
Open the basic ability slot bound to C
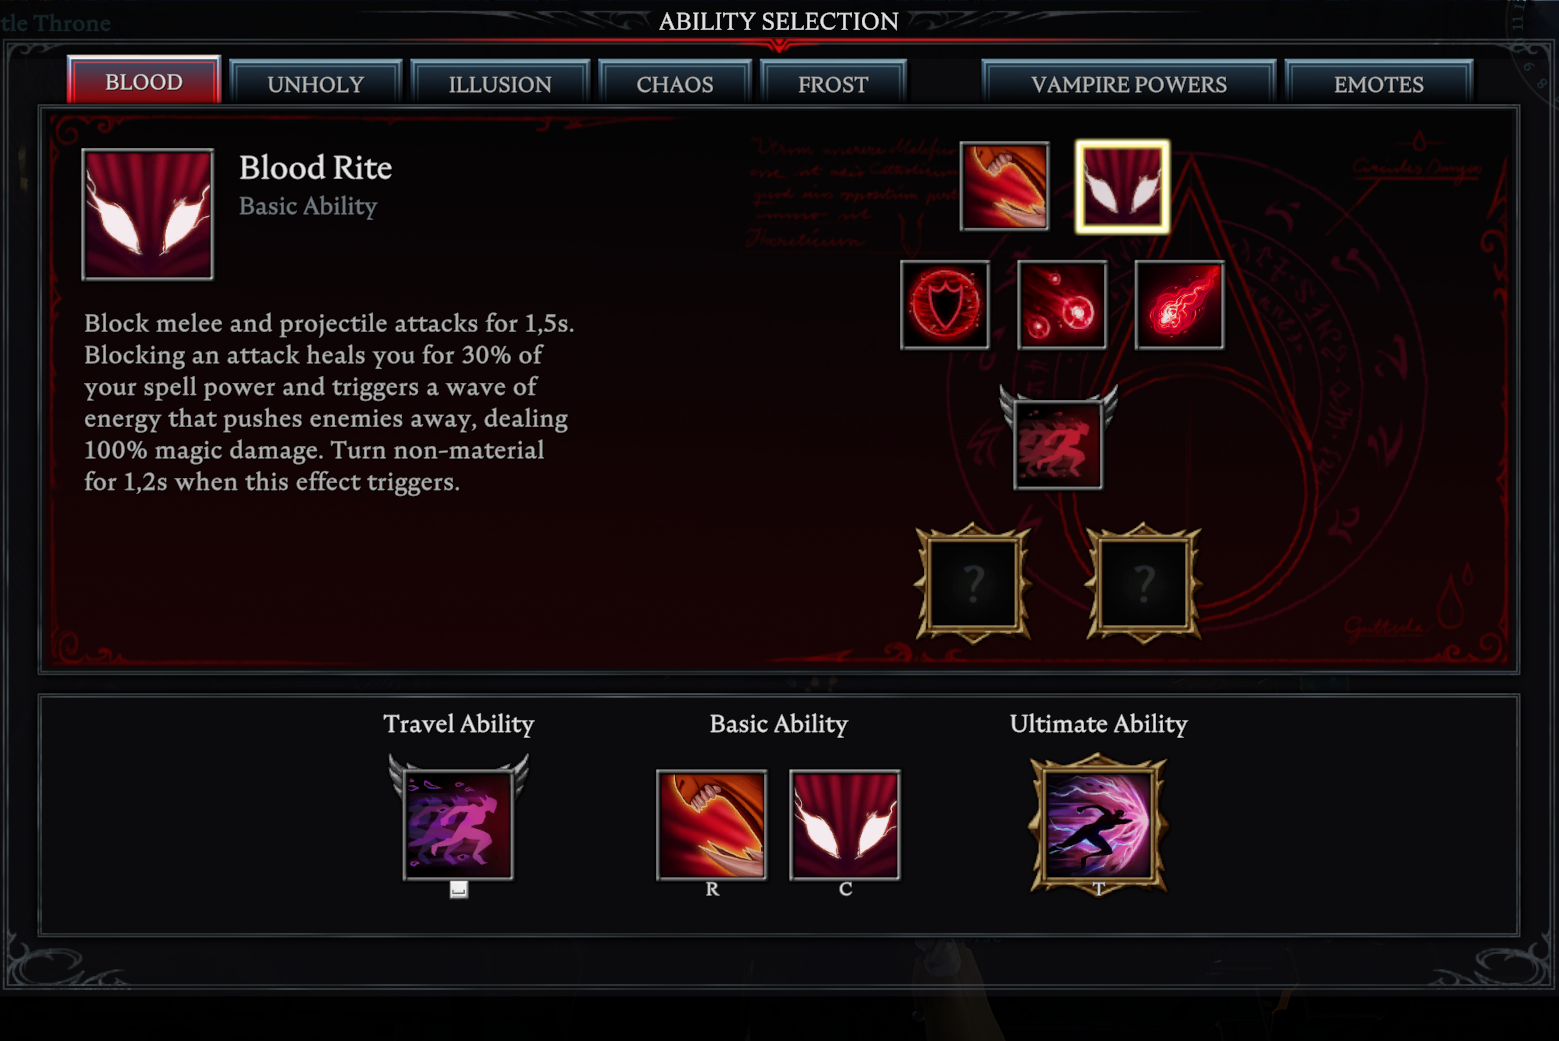click(845, 825)
